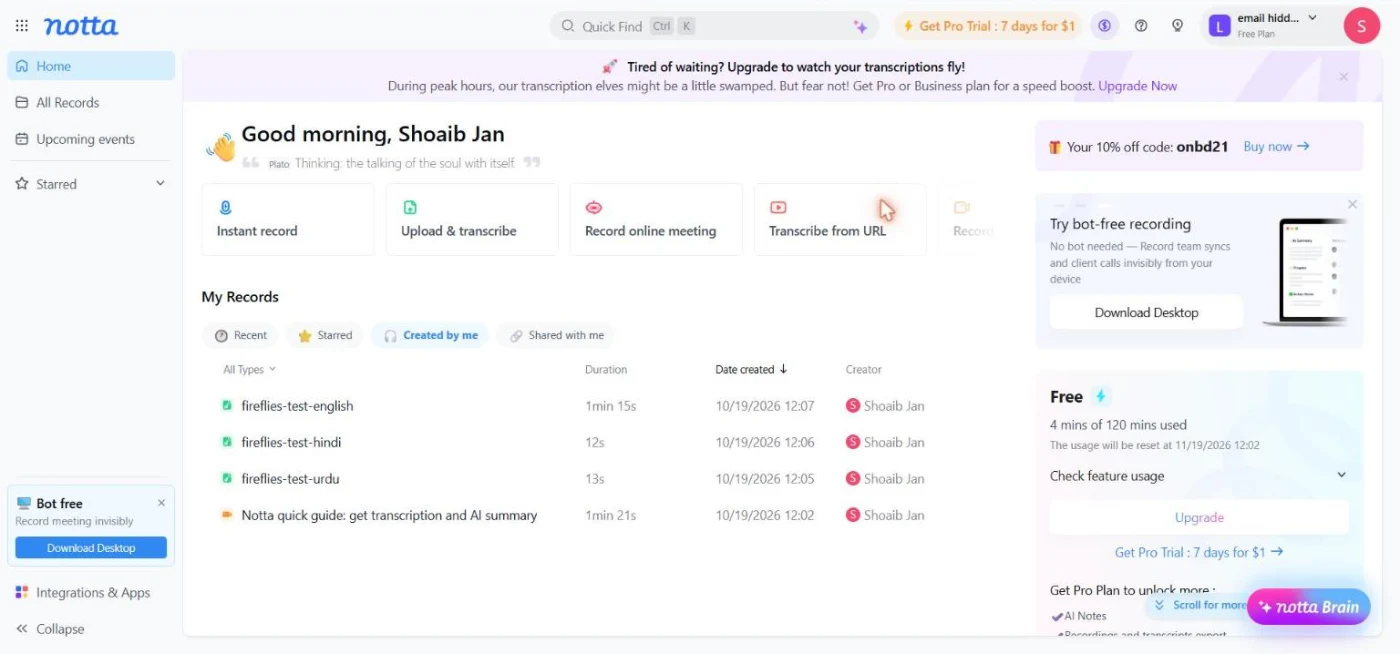Click Get Pro Trial header button
This screenshot has width=1400, height=654.
pyautogui.click(x=988, y=26)
